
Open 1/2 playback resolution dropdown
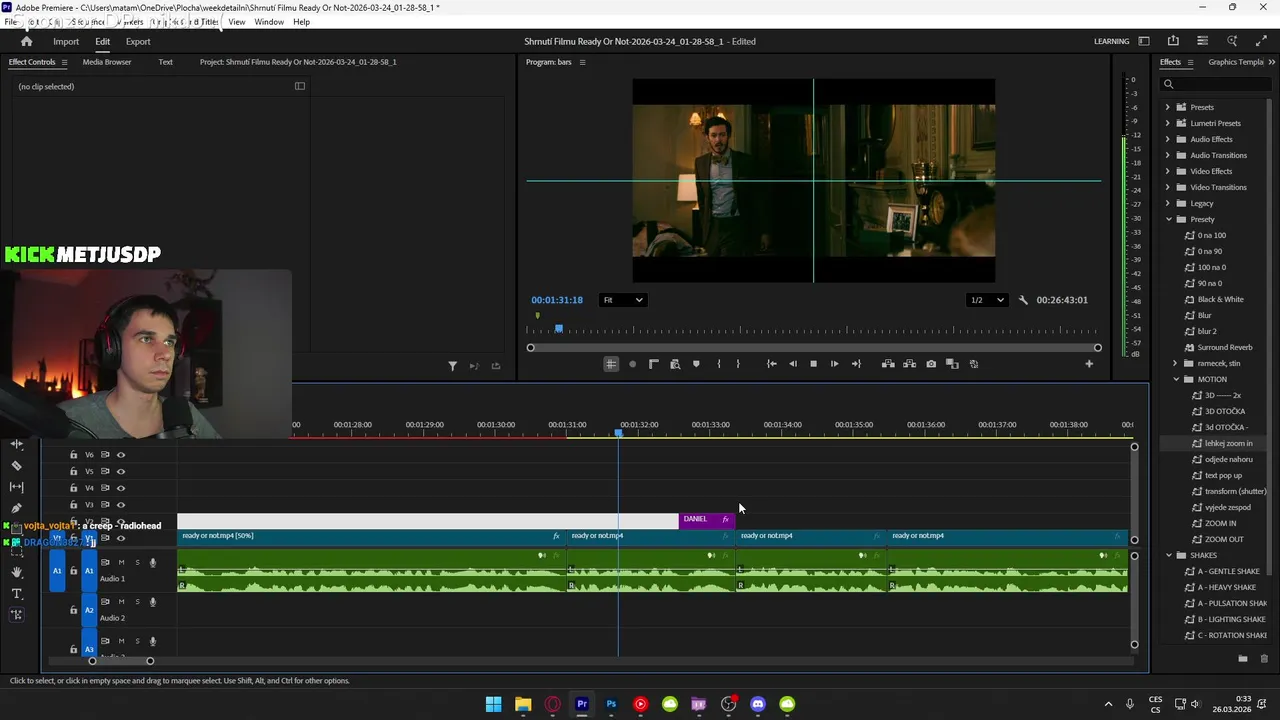pyautogui.click(x=986, y=300)
